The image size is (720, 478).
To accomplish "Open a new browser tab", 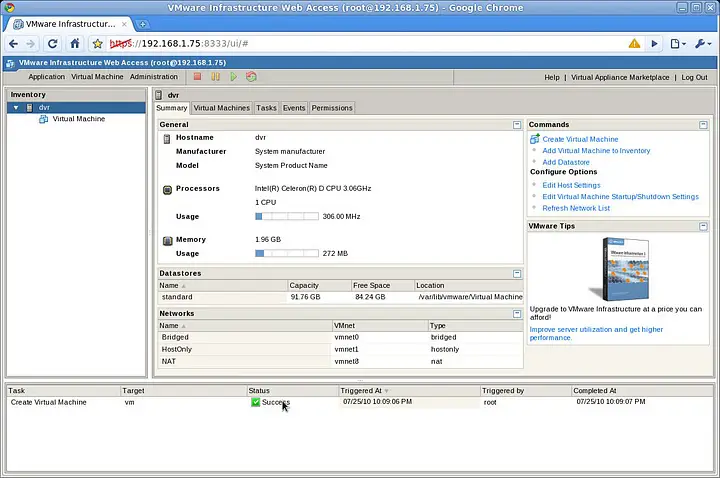I will [142, 24].
